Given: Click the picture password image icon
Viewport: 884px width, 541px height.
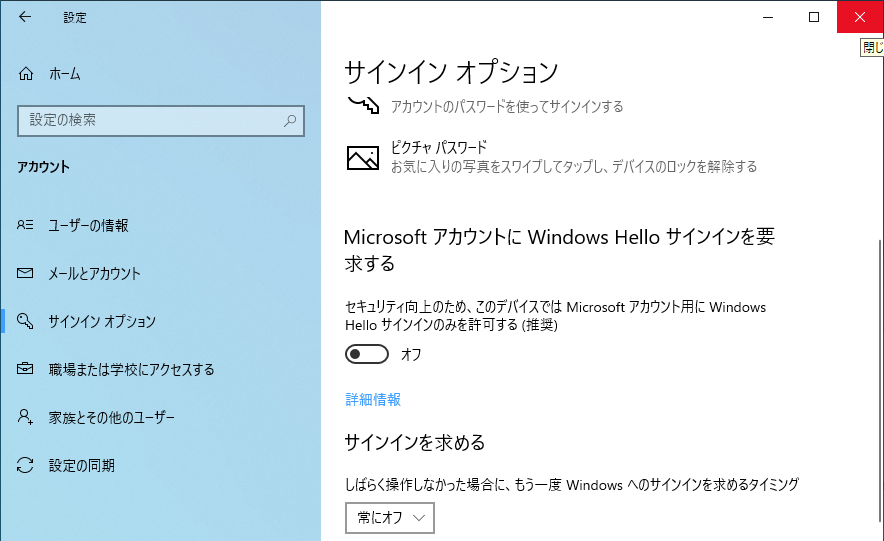Looking at the screenshot, I should pos(363,158).
